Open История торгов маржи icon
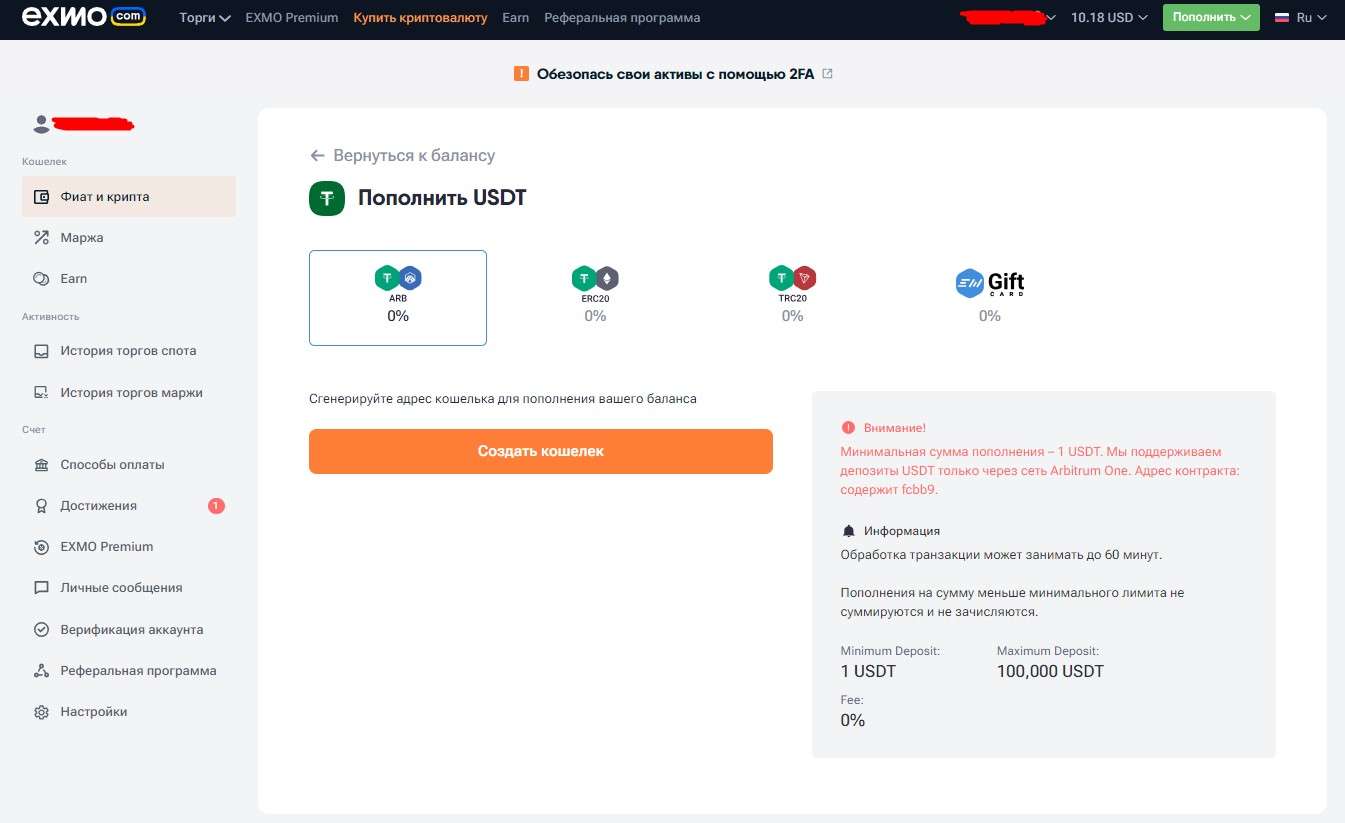 click(x=41, y=393)
